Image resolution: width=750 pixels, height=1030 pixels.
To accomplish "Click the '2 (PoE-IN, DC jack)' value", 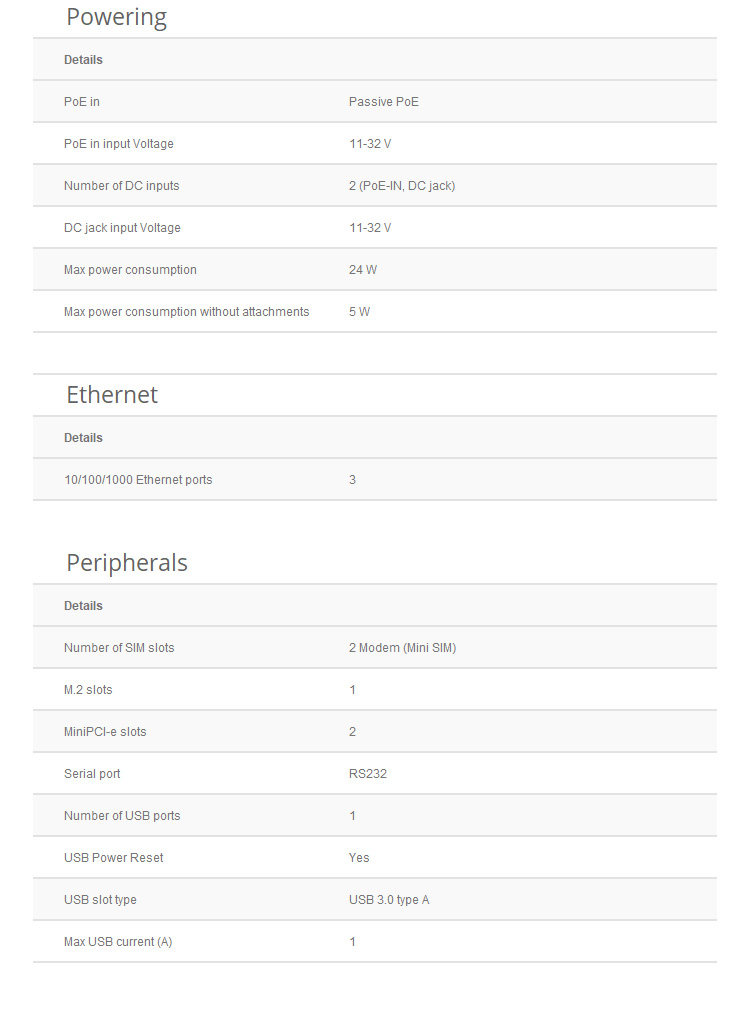I will click(402, 186).
